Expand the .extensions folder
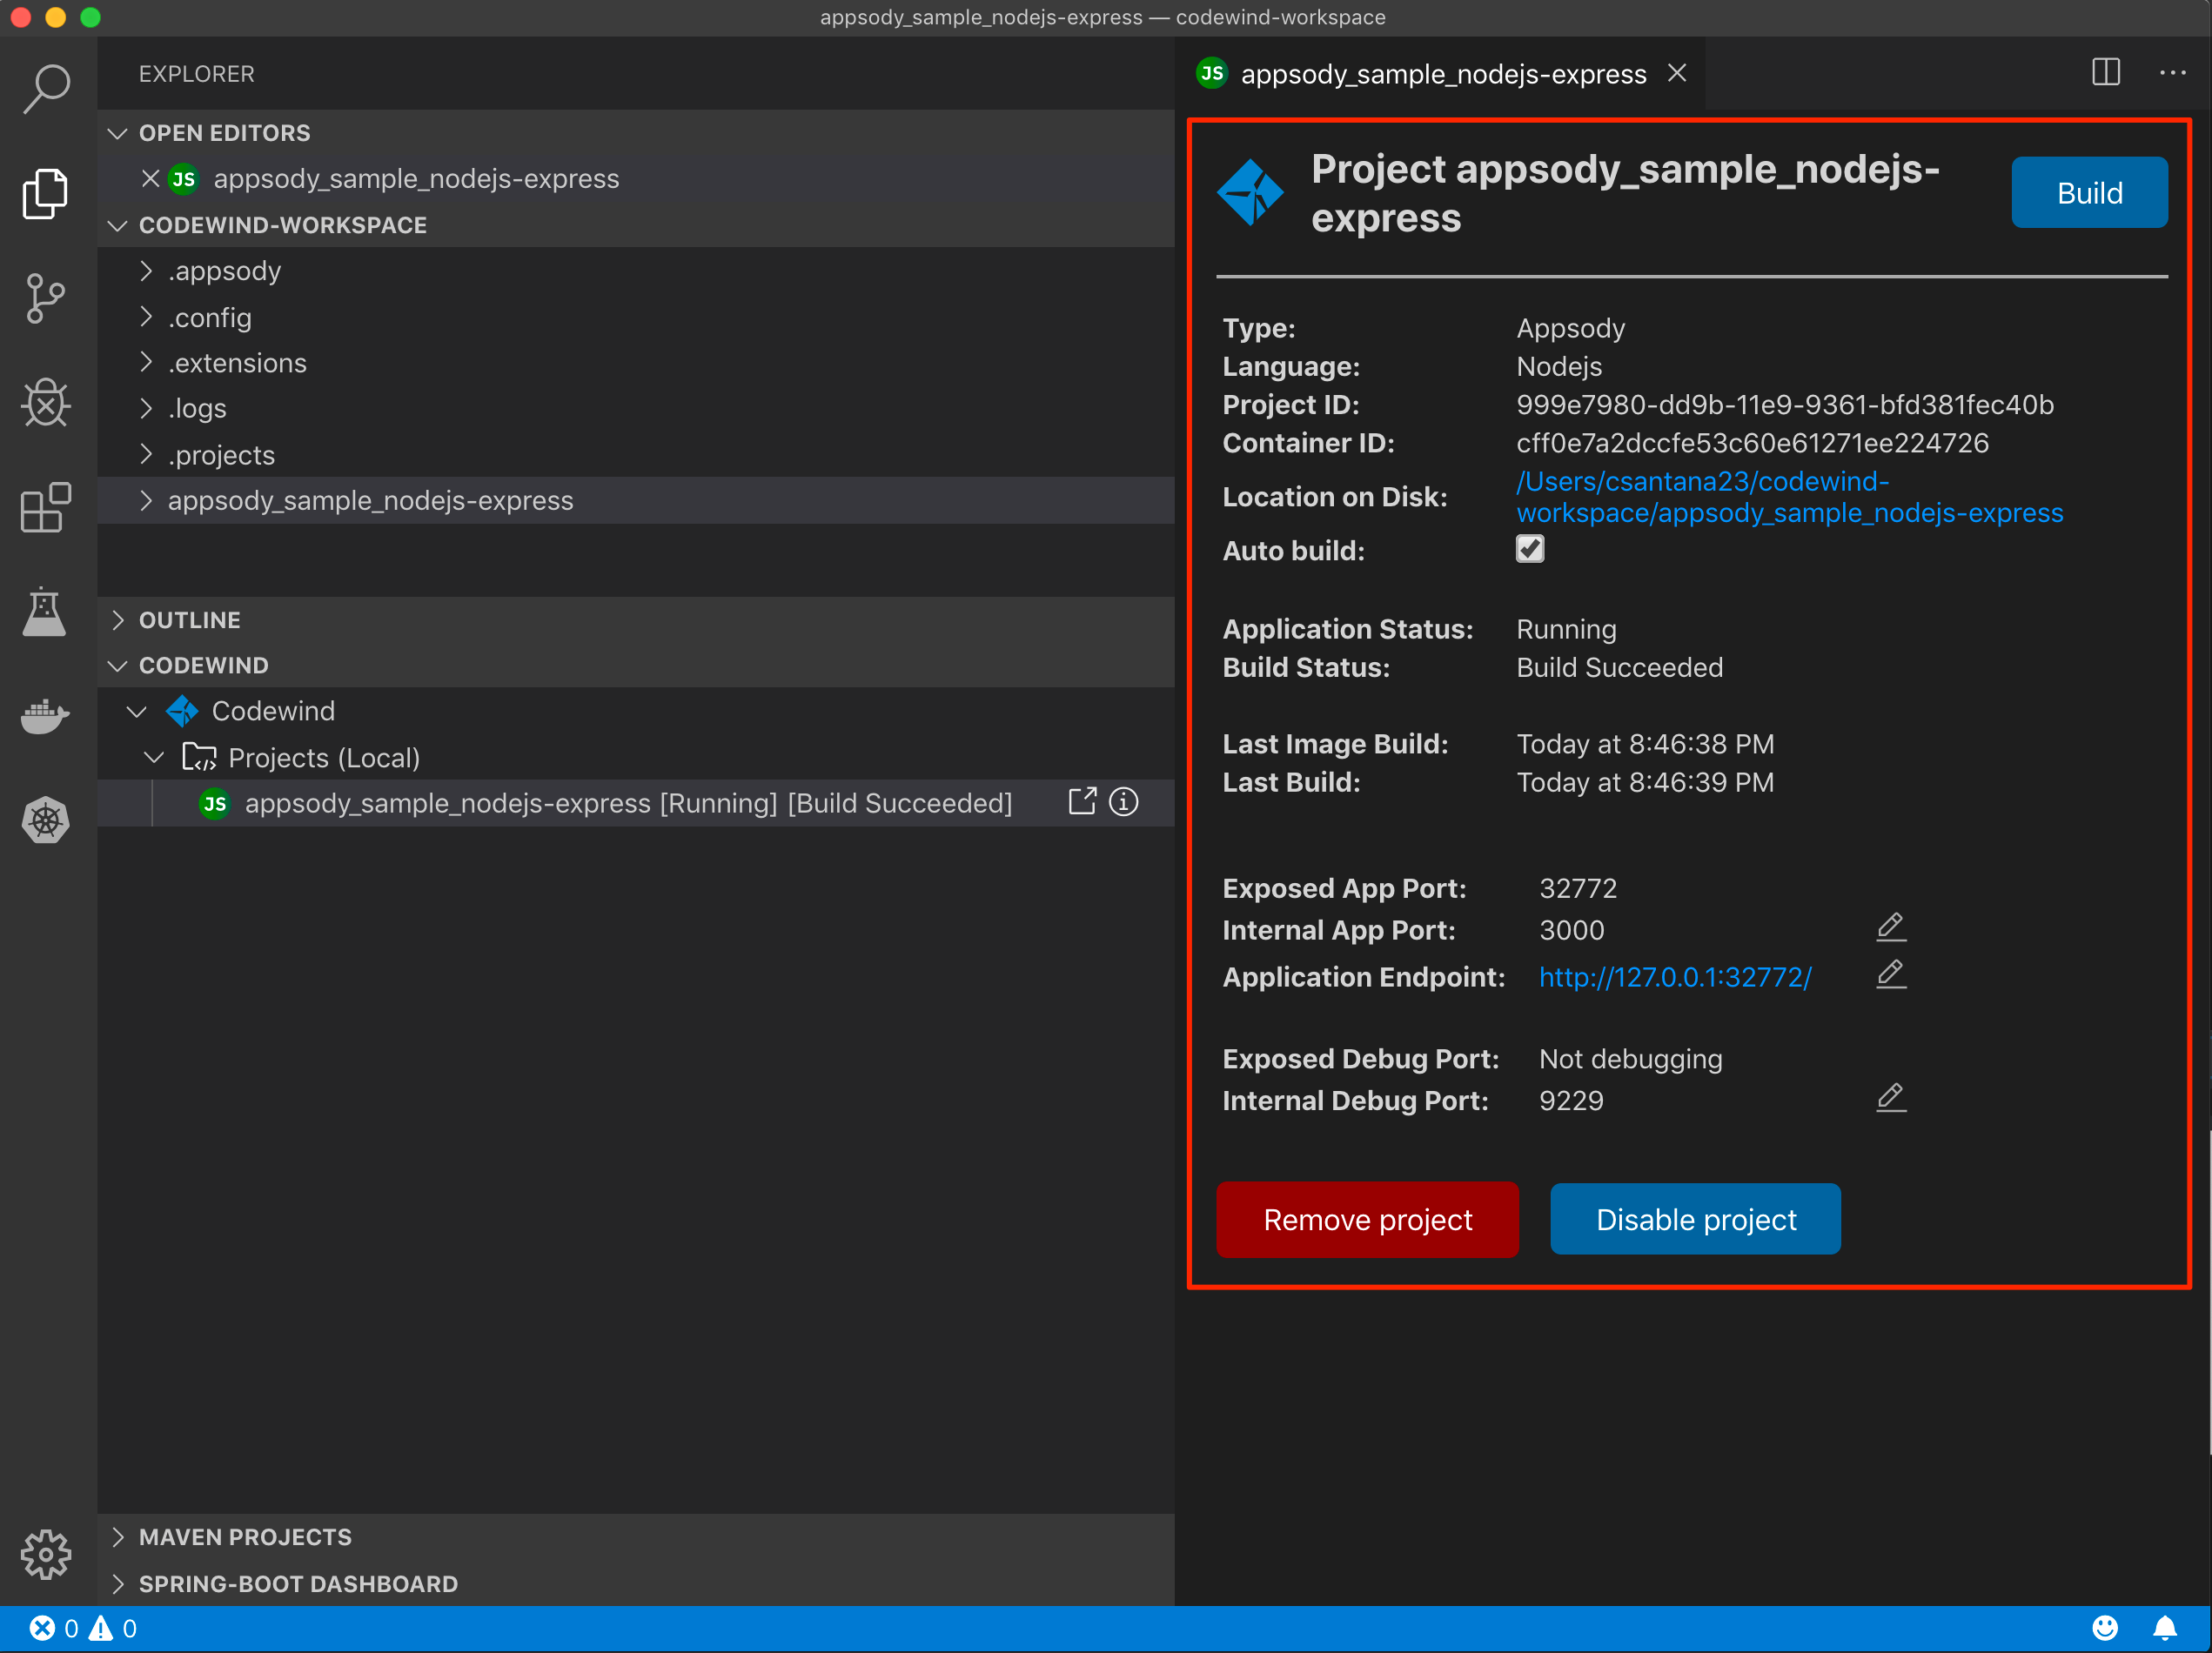The height and width of the screenshot is (1653, 2212). (x=636, y=363)
